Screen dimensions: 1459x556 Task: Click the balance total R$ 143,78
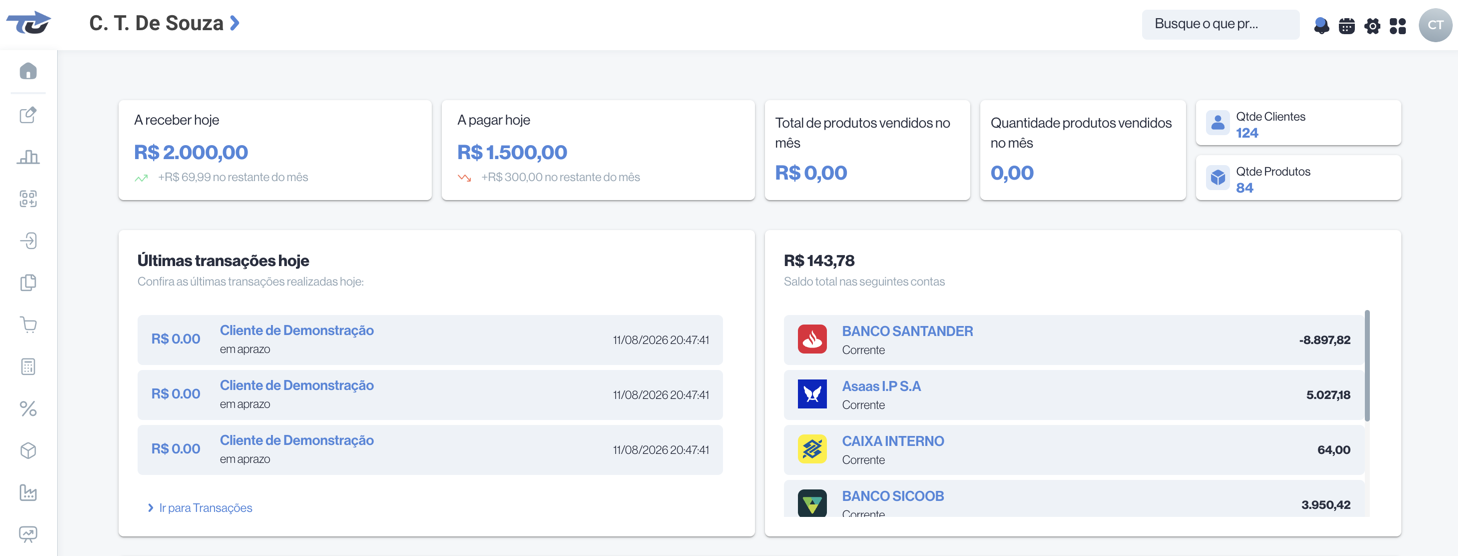(819, 261)
